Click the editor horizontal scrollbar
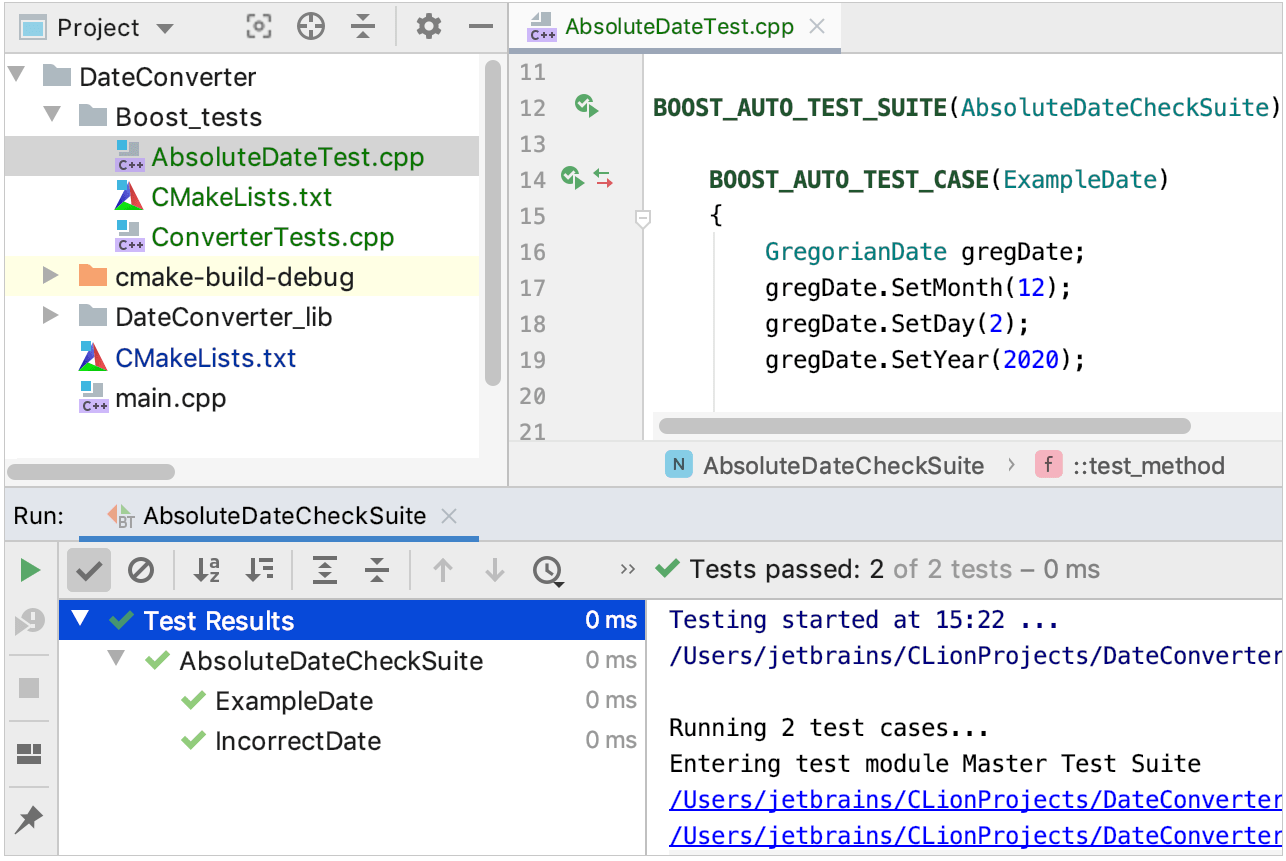This screenshot has height=861, width=1286. [x=924, y=426]
